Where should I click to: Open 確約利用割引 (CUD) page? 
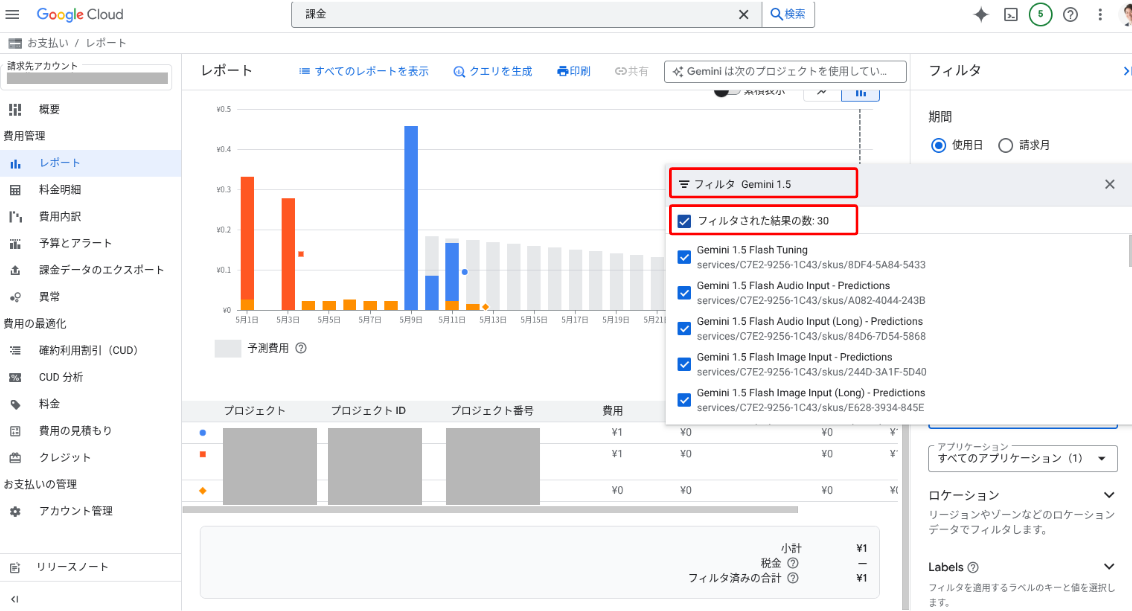click(90, 350)
